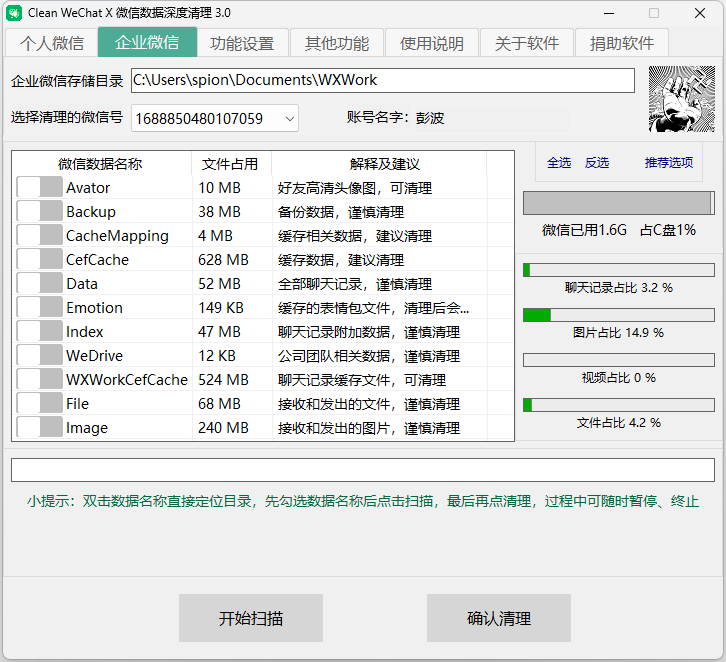Click the 全部聊天记录 description
The height and width of the screenshot is (662, 726).
(x=355, y=284)
